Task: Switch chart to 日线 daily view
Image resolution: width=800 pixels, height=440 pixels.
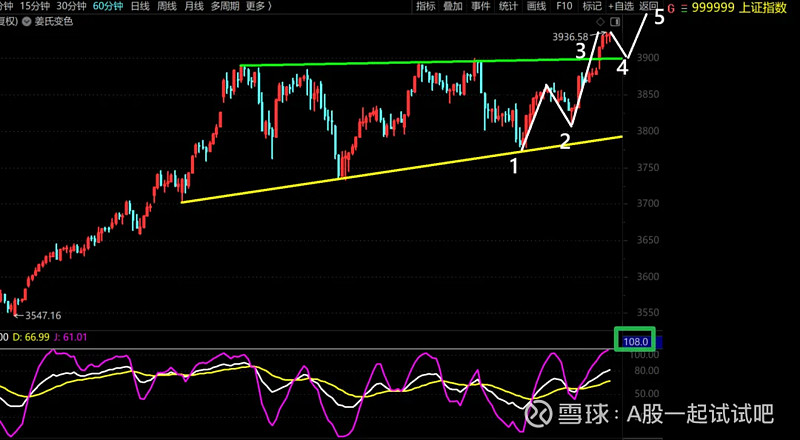Action: click(x=140, y=6)
